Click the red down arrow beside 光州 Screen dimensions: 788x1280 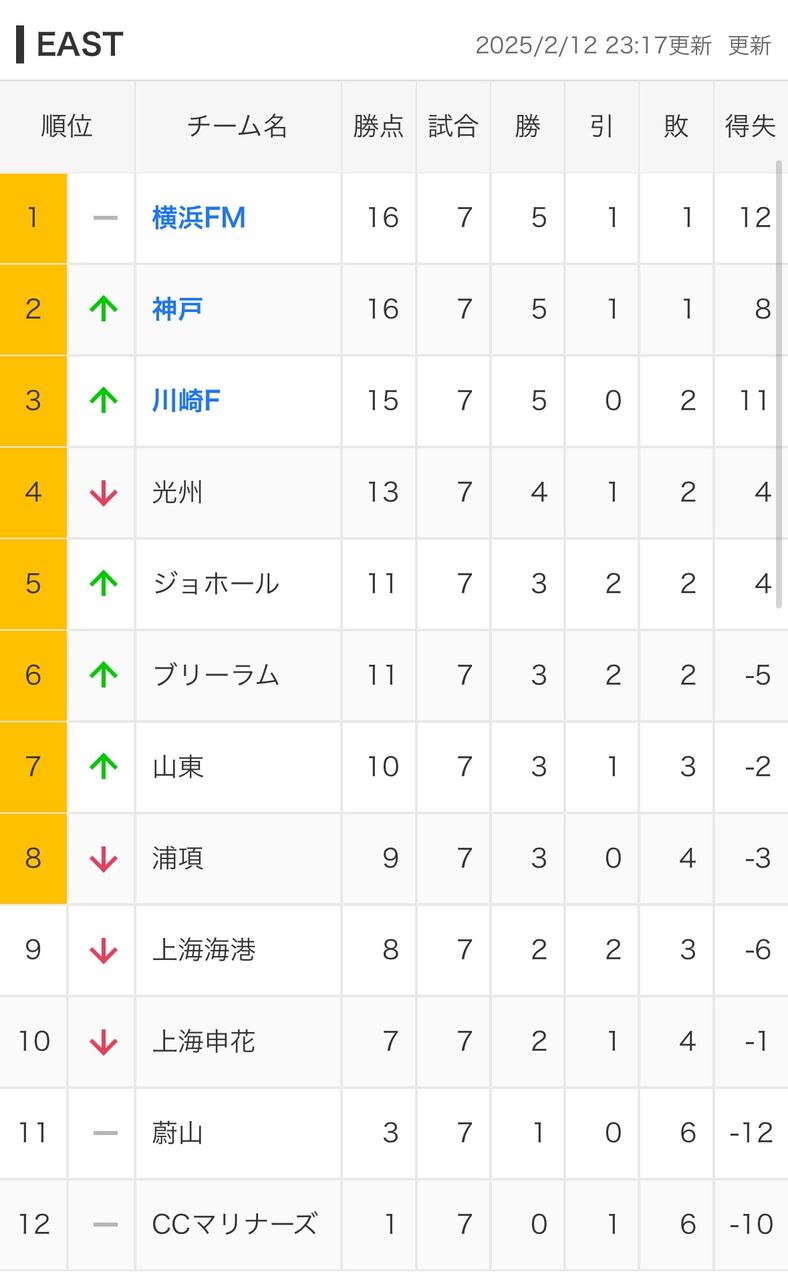[x=103, y=493]
